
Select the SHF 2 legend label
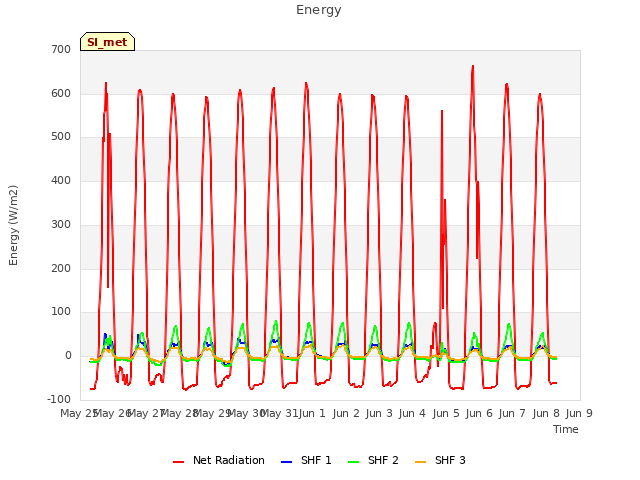(x=383, y=460)
